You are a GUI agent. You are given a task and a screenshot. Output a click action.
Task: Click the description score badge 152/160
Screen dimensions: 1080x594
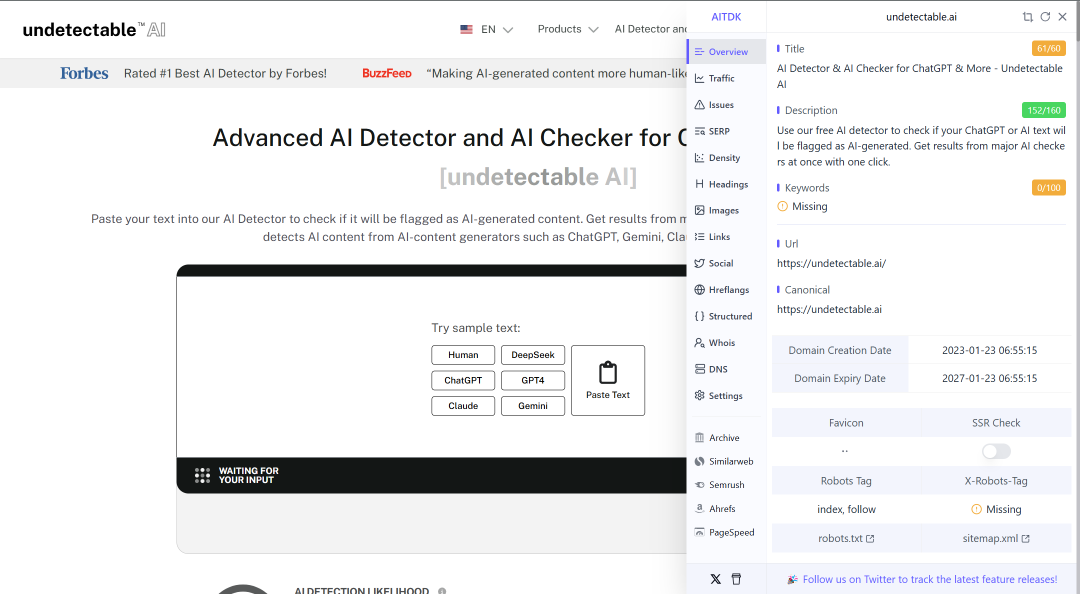[x=1043, y=110]
